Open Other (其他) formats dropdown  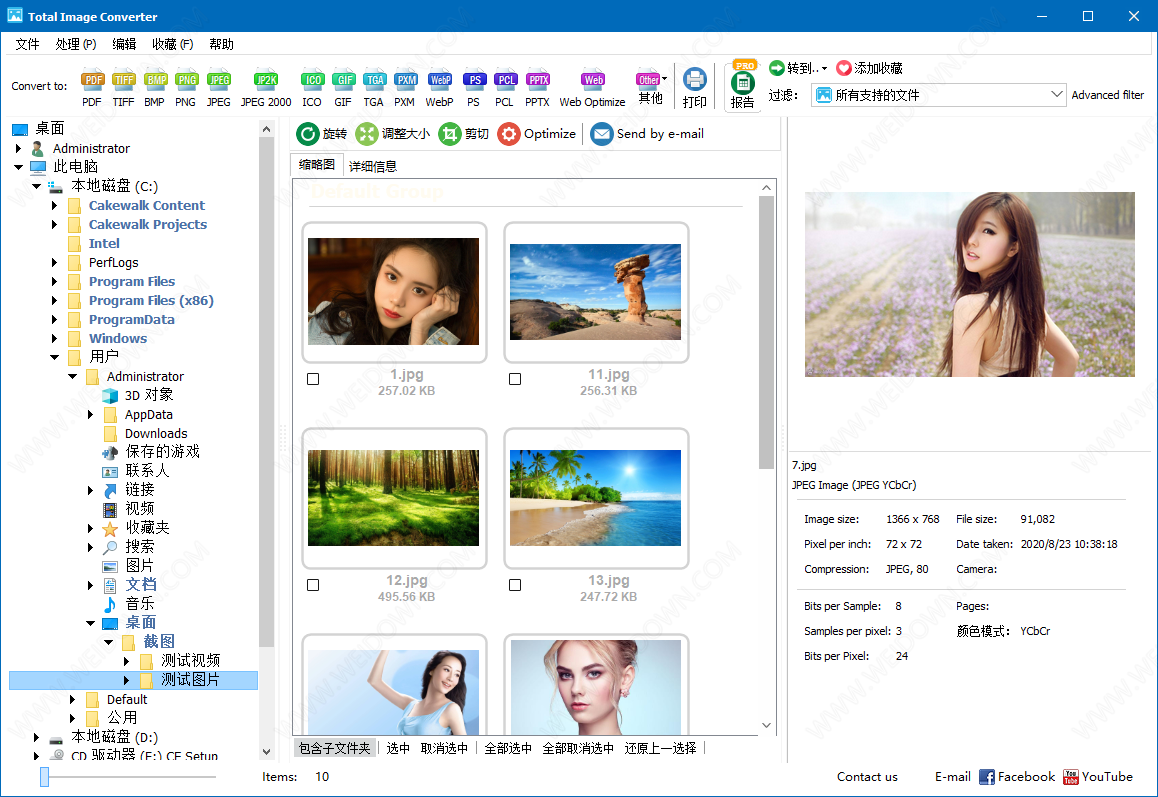(x=651, y=86)
